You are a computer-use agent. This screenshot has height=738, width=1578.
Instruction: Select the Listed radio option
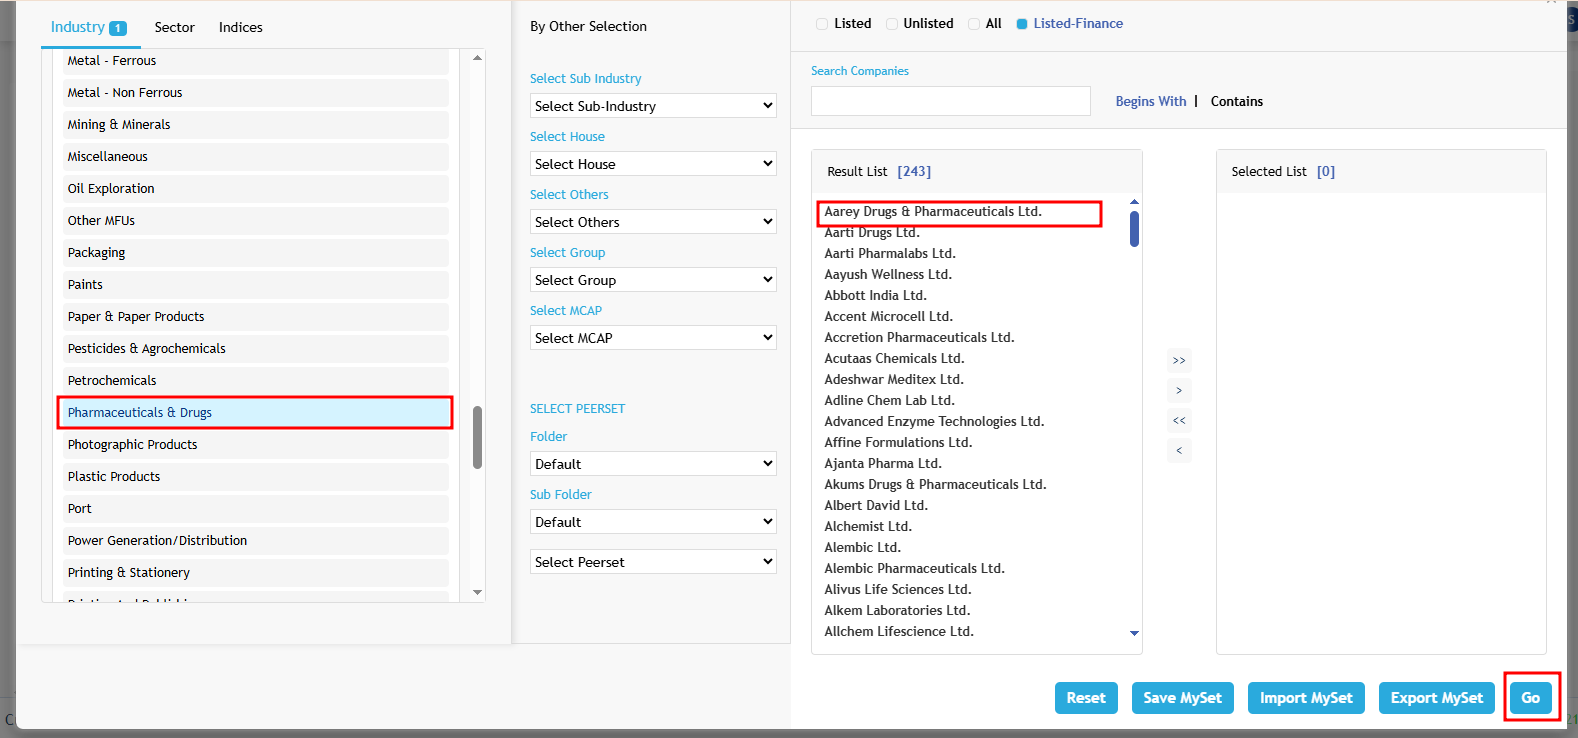tap(822, 24)
